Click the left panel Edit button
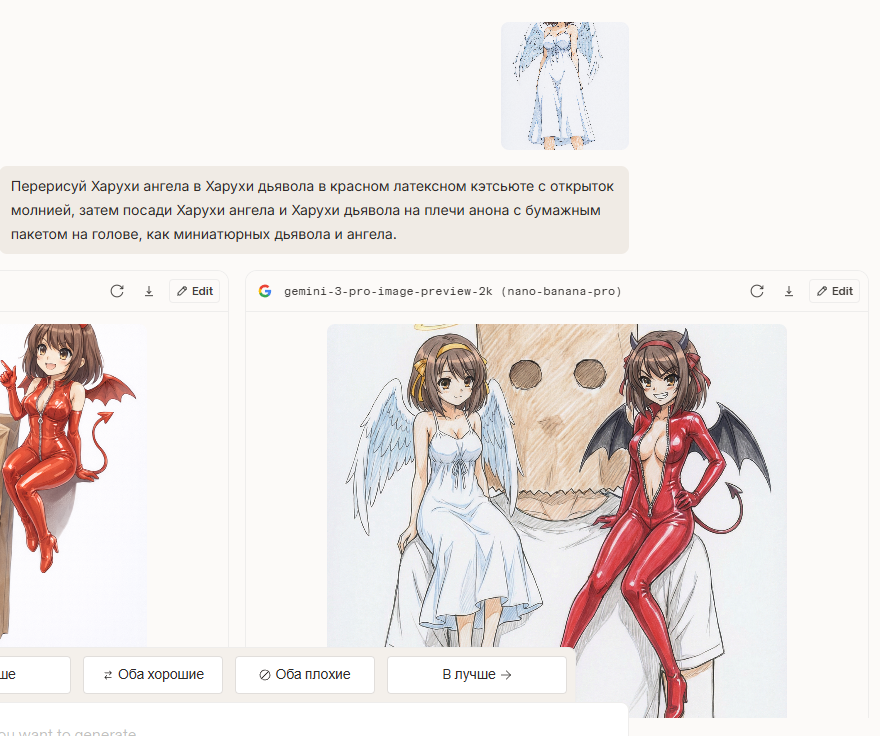Screen dimensions: 880x736 (195, 291)
